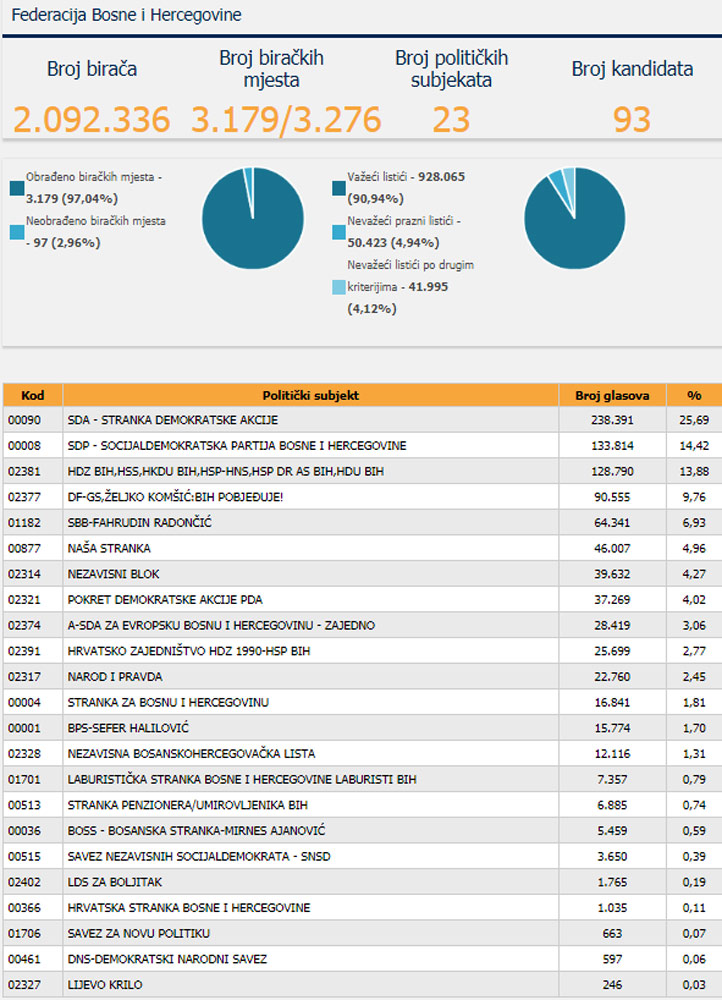722x1000 pixels.
Task: Select POKRET DEMOKRATSKE AKCIJE PDA
Action: [165, 599]
